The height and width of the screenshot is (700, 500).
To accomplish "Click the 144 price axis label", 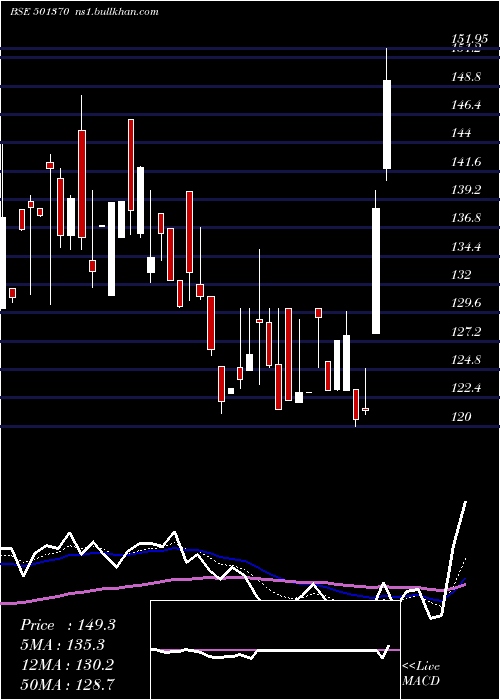I will tap(461, 133).
